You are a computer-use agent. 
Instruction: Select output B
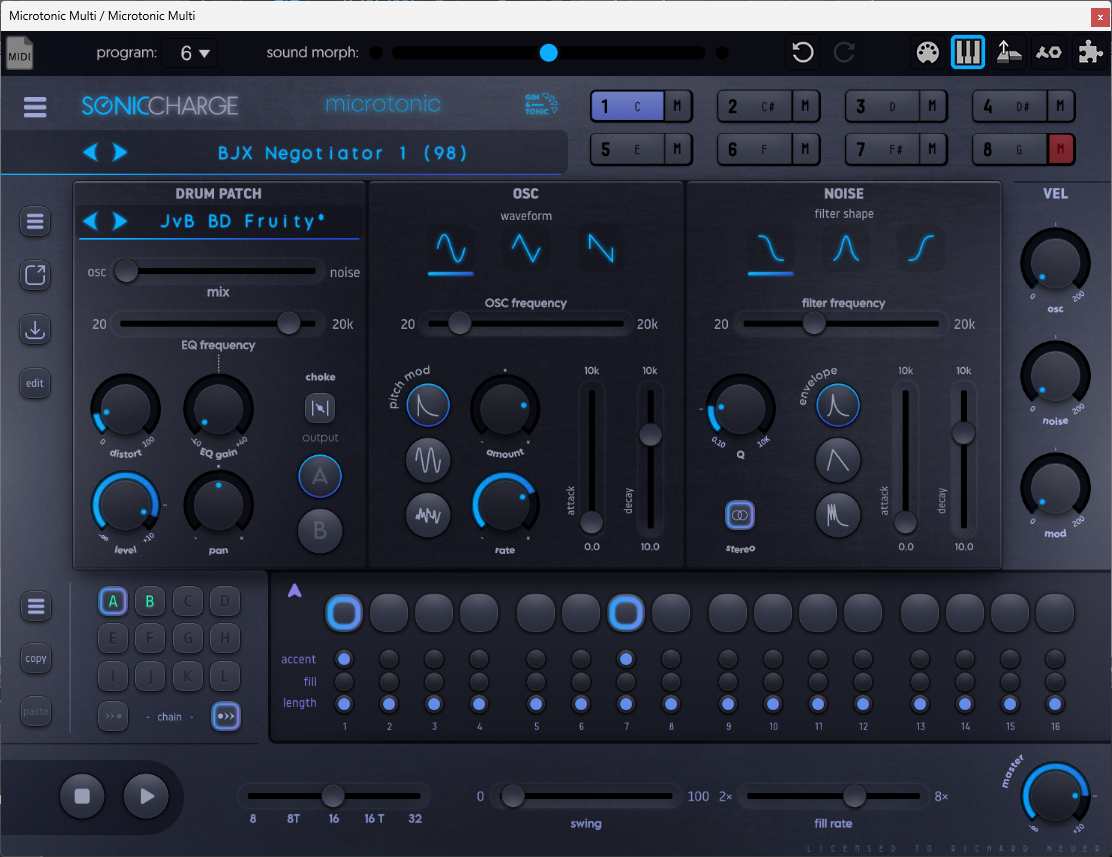point(320,531)
